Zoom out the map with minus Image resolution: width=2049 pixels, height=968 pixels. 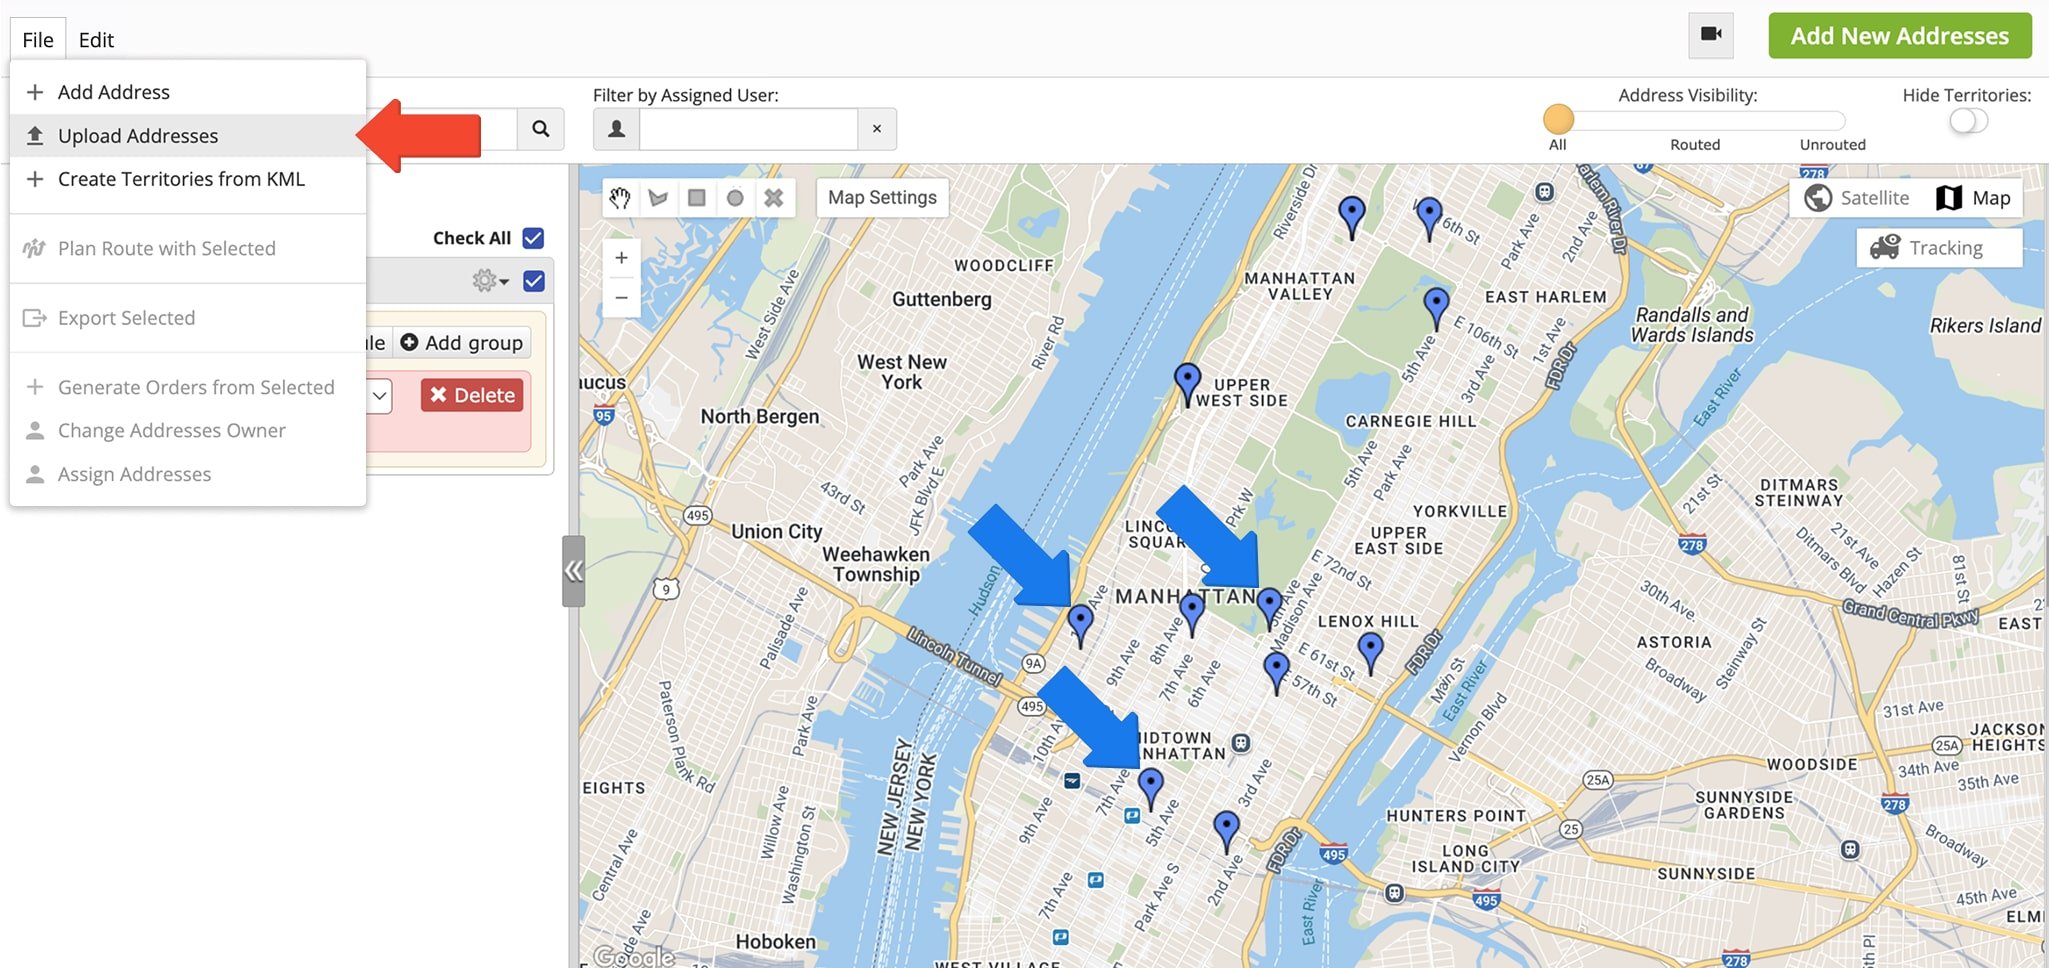point(621,298)
